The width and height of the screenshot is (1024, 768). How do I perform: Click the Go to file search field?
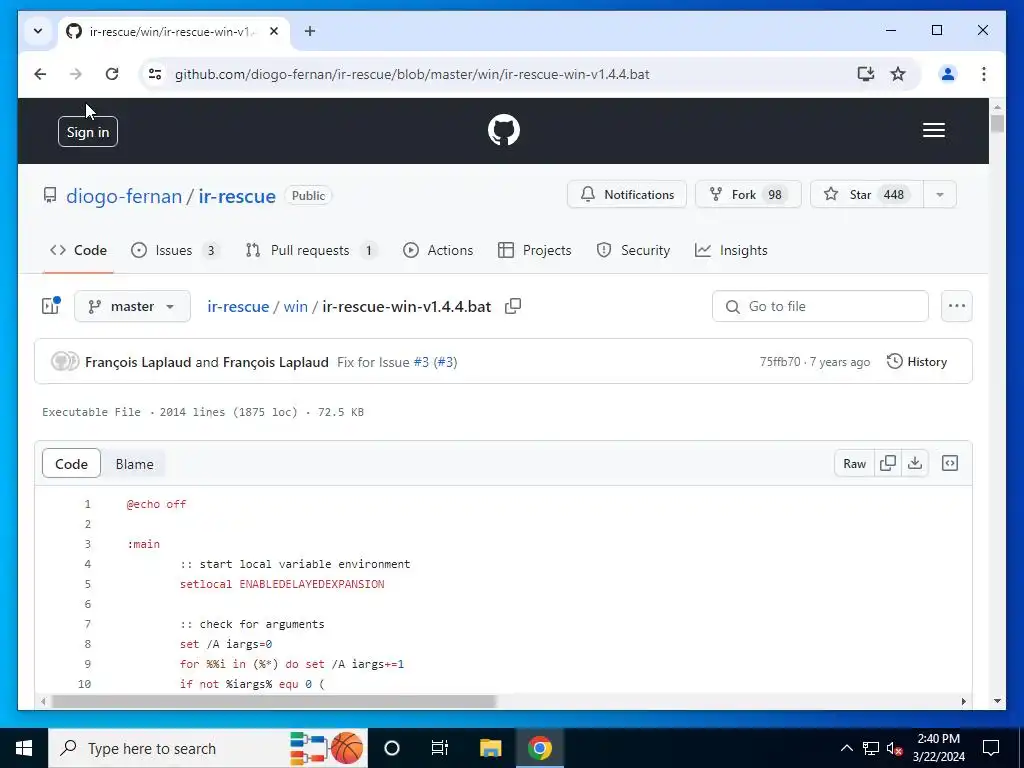click(820, 306)
